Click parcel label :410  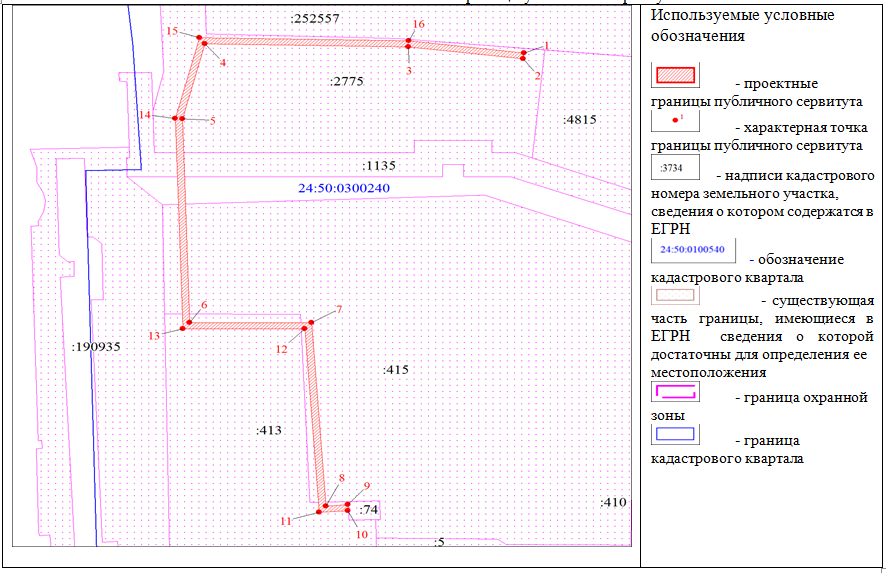pyautogui.click(x=613, y=502)
